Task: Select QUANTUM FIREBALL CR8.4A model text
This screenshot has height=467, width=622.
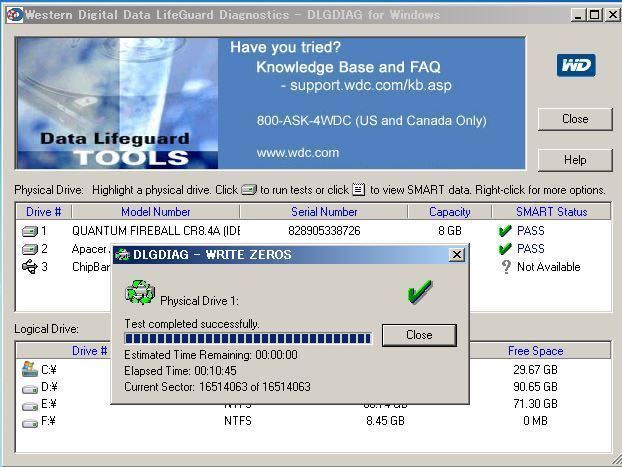Action: click(156, 231)
